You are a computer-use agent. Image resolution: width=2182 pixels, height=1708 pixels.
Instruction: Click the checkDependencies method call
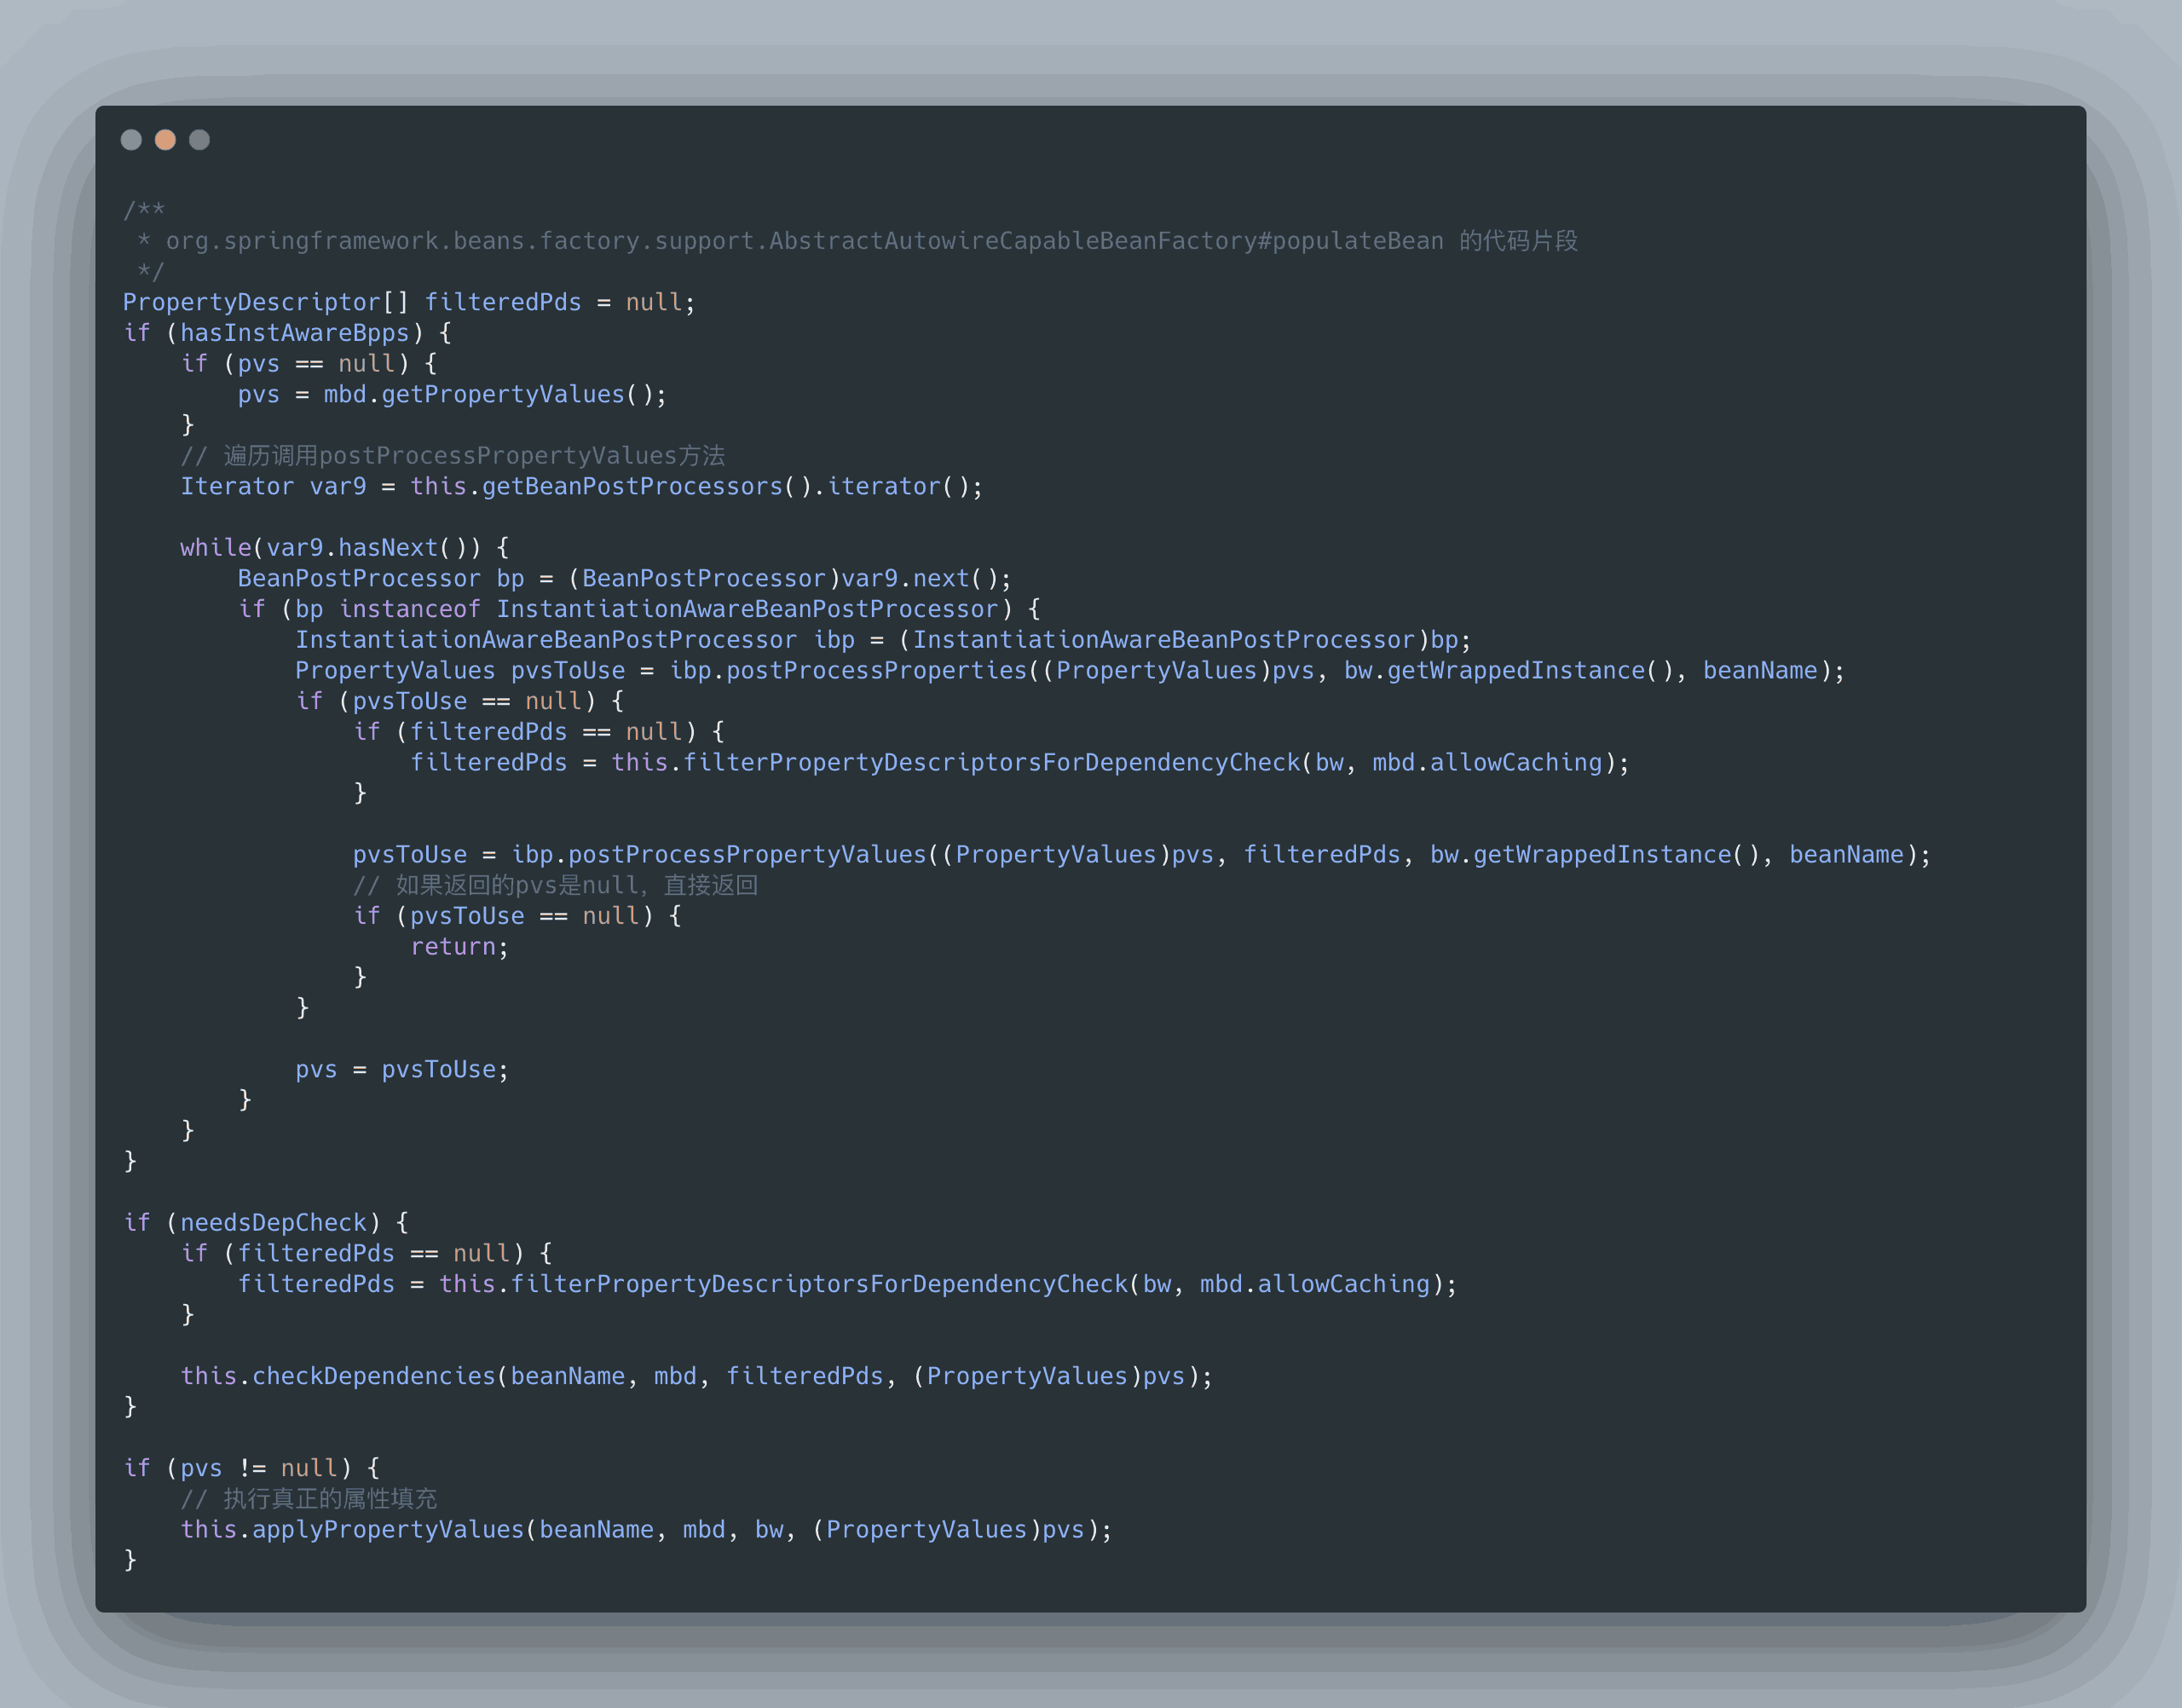[x=373, y=1376]
